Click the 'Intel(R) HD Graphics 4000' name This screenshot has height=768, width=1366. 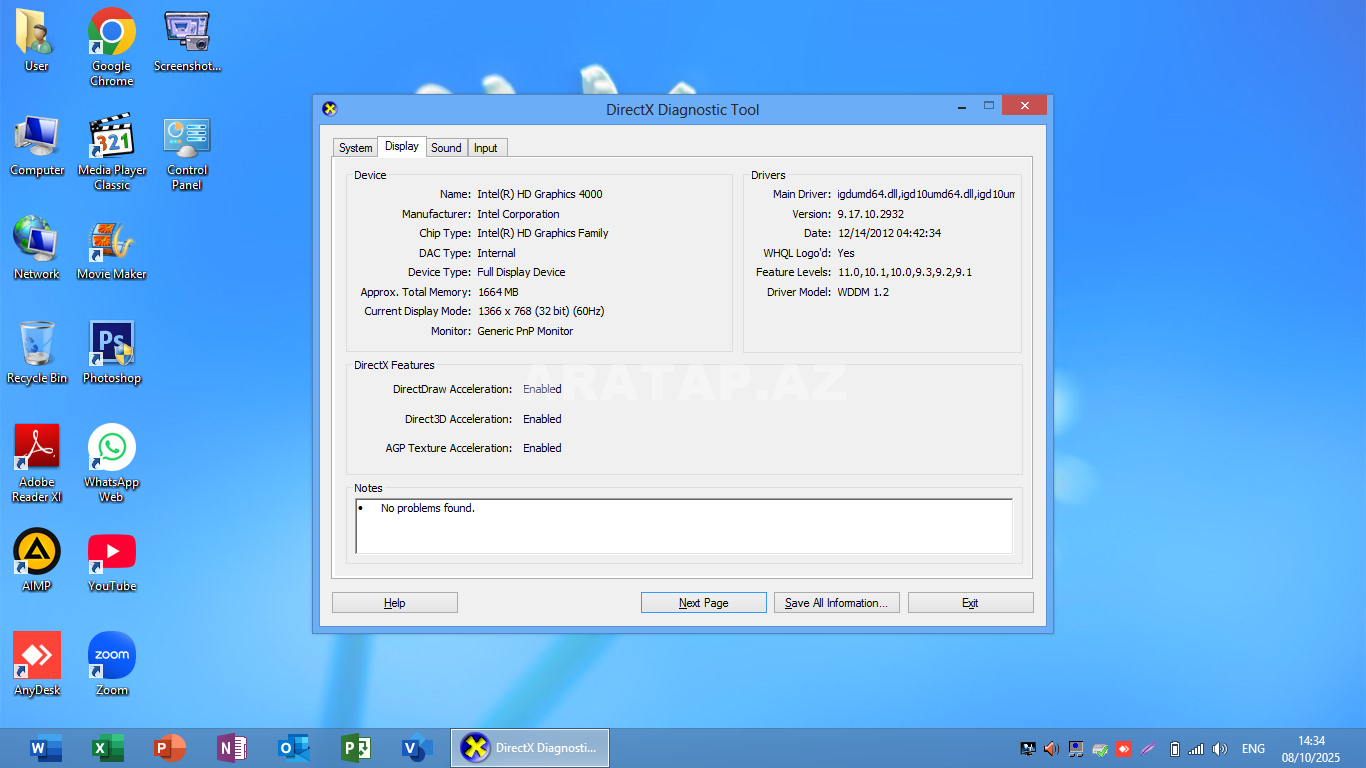click(x=540, y=194)
